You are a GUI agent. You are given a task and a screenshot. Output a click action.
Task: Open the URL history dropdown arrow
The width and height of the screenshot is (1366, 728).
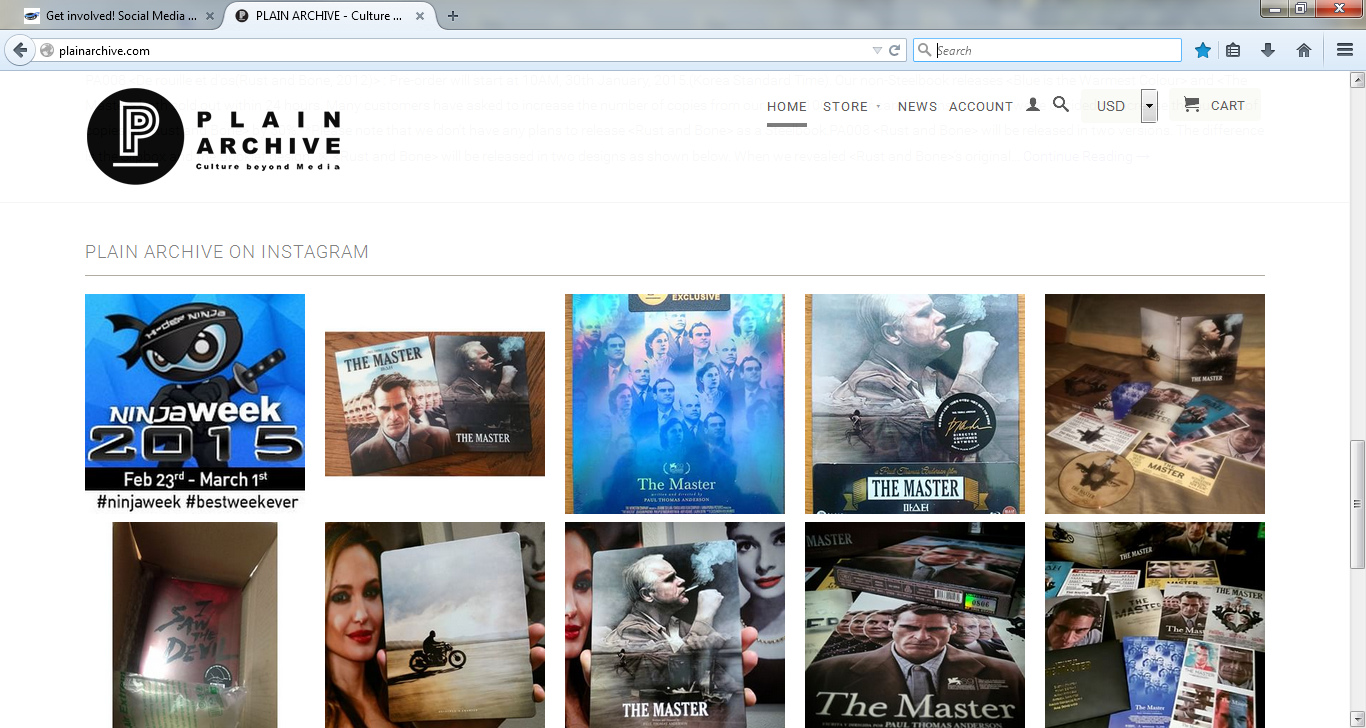coord(877,50)
